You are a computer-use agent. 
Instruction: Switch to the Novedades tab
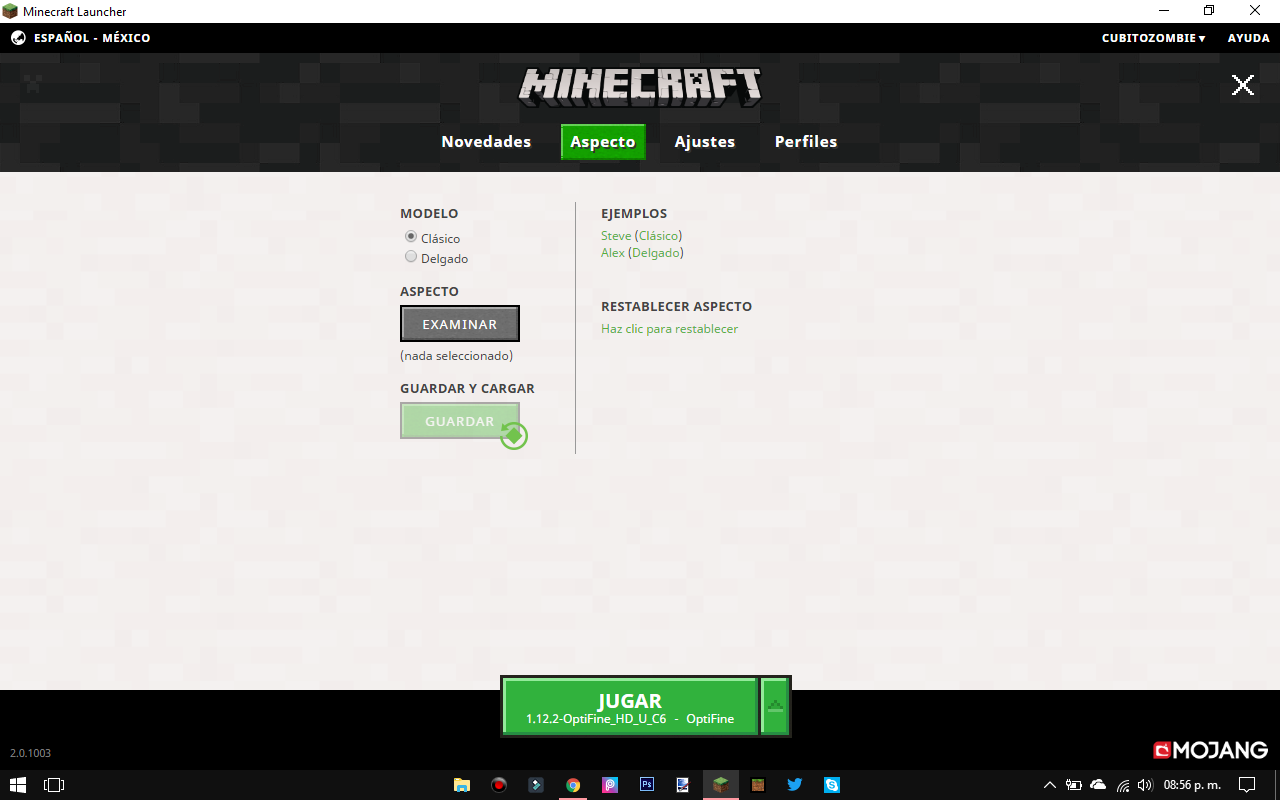click(x=486, y=142)
